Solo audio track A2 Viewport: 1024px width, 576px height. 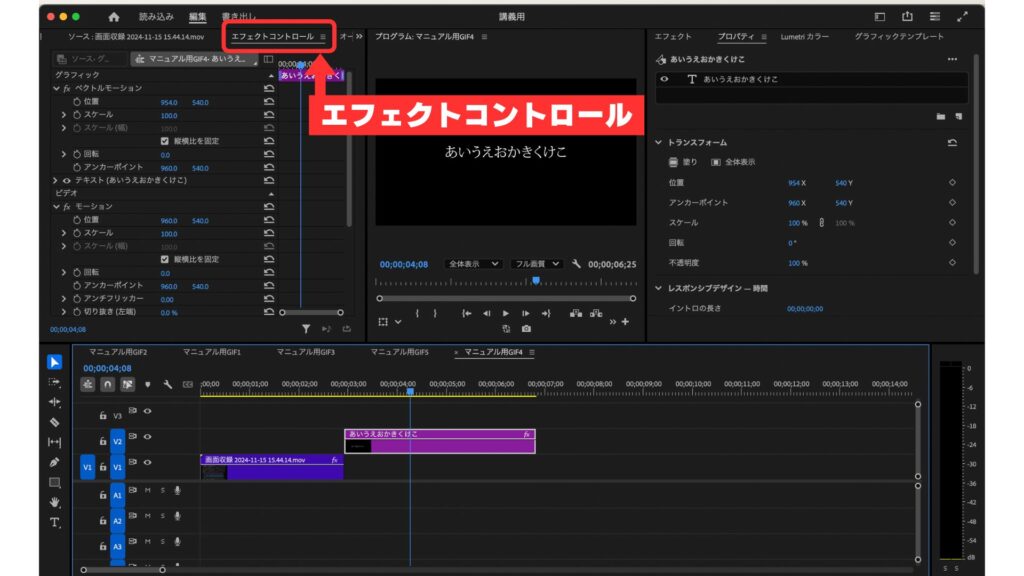tap(163, 516)
